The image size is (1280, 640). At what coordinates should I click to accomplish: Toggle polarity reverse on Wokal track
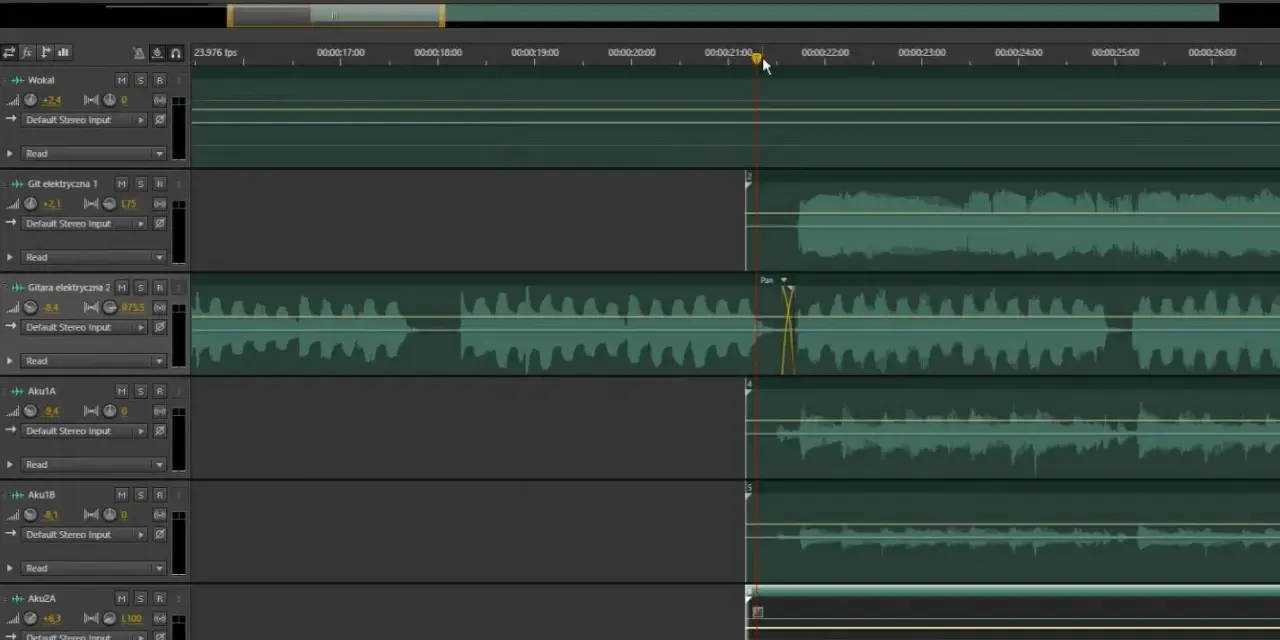click(159, 120)
